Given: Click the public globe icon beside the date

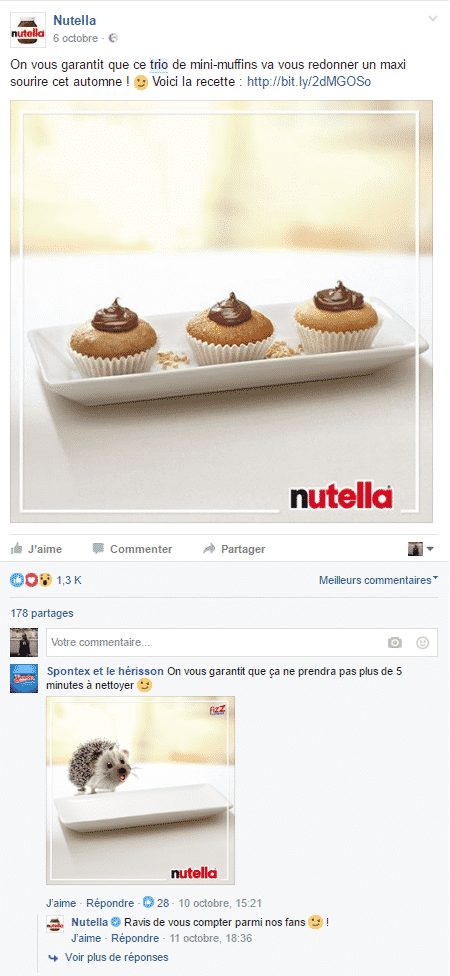Looking at the screenshot, I should pos(113,39).
